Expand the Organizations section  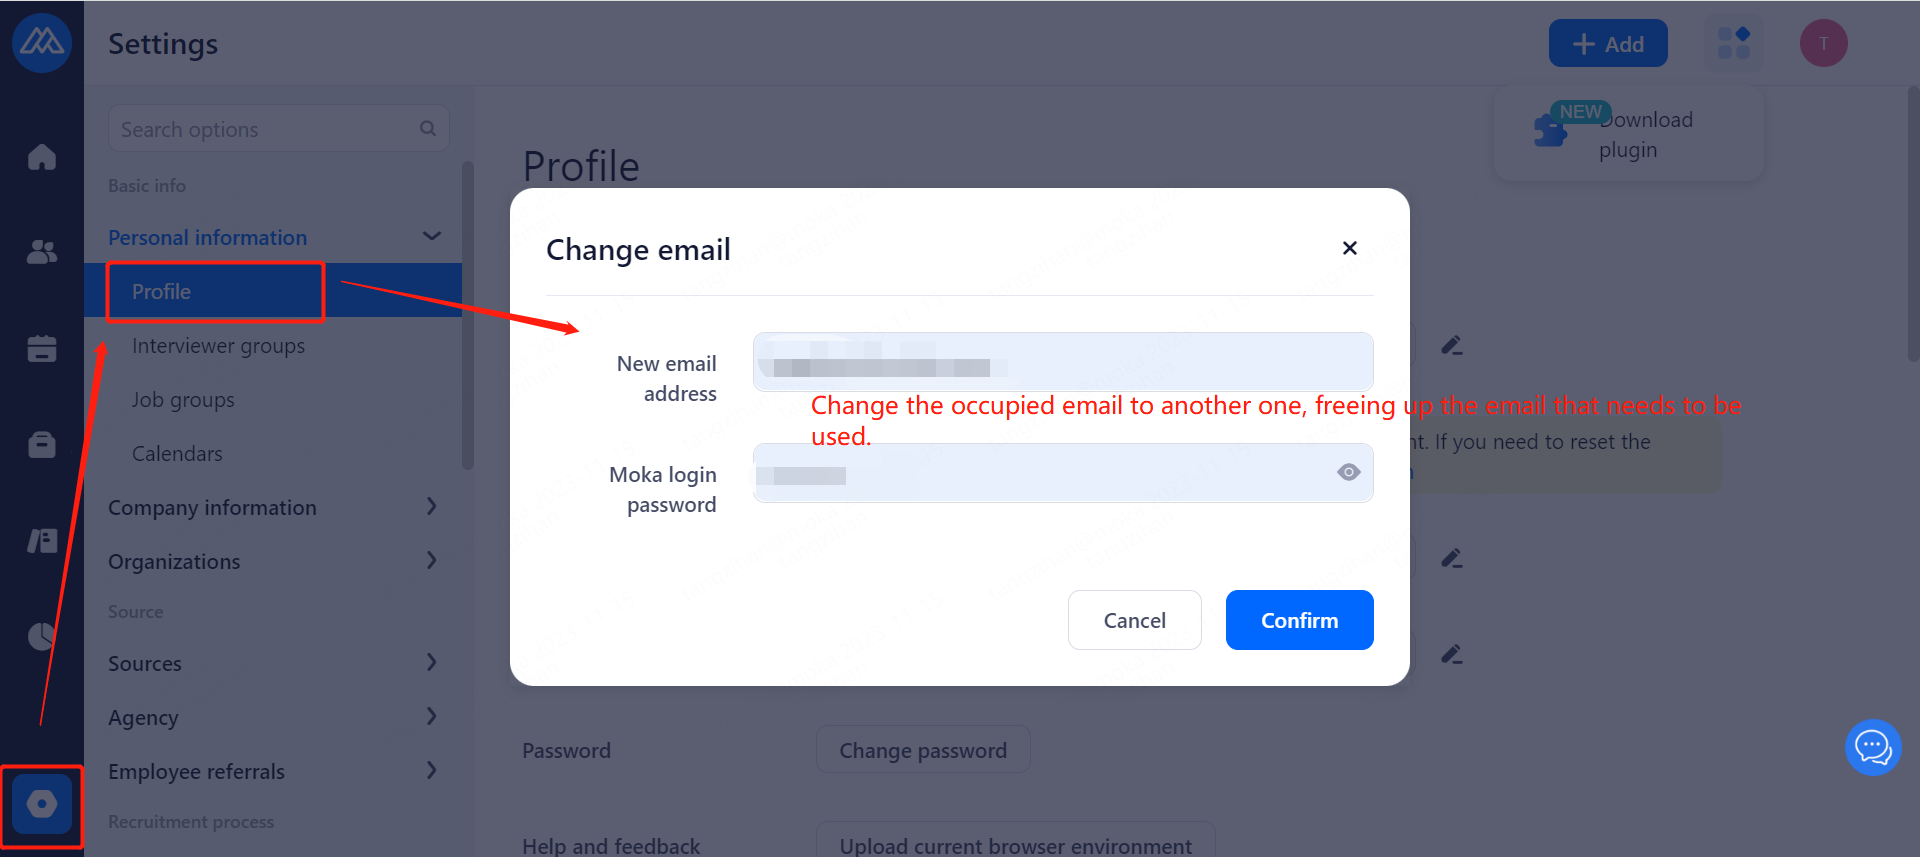point(432,561)
